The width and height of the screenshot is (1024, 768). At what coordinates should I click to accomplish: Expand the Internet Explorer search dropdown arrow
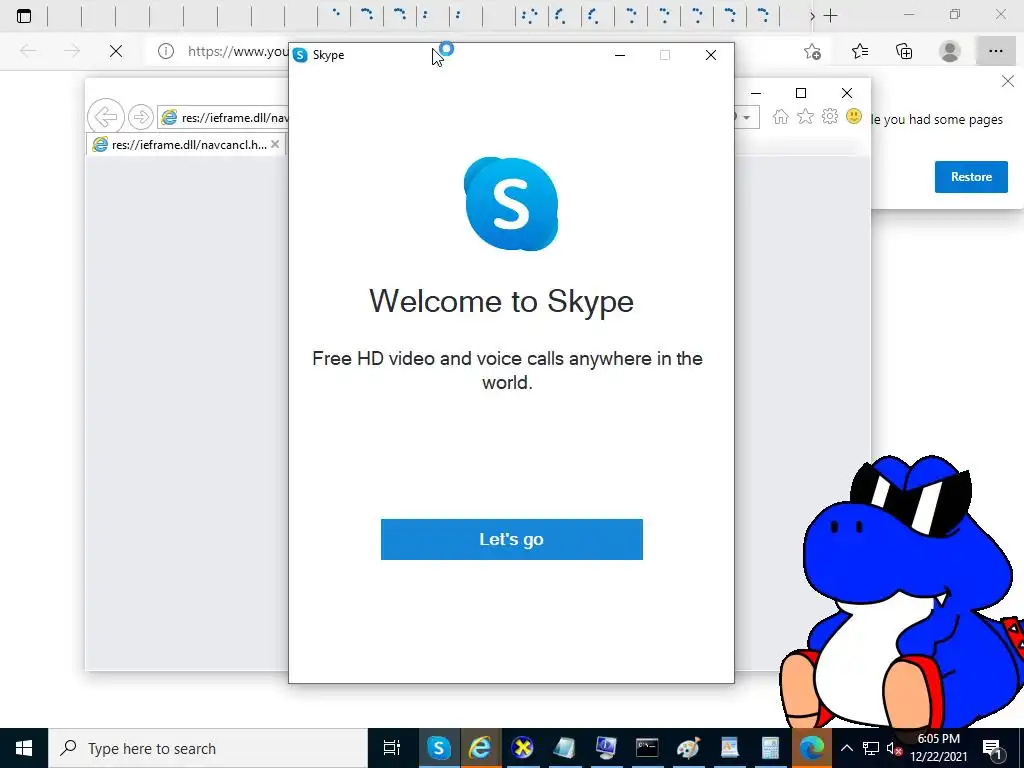click(746, 118)
